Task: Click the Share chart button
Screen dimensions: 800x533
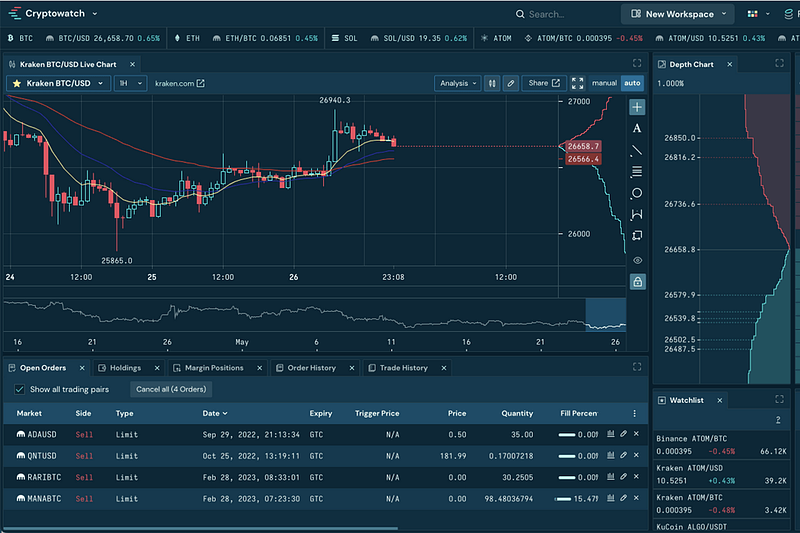Action: click(x=543, y=83)
